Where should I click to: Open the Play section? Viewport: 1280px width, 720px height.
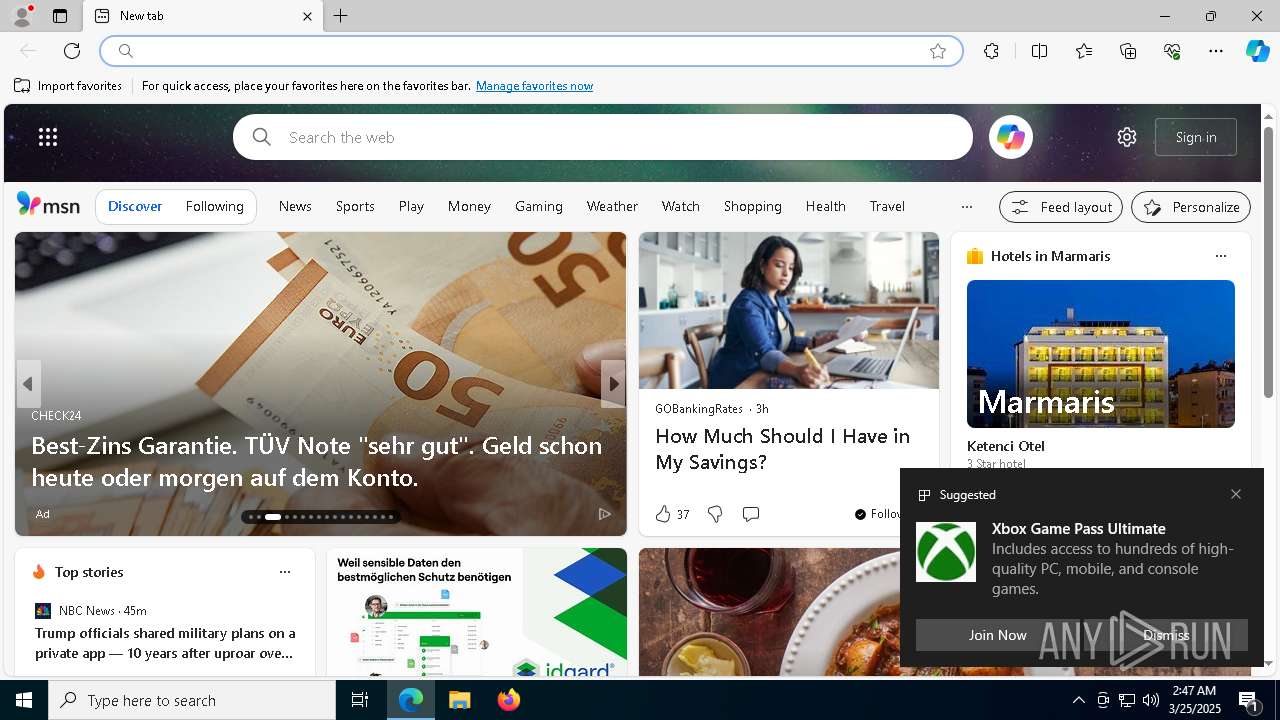coord(411,206)
